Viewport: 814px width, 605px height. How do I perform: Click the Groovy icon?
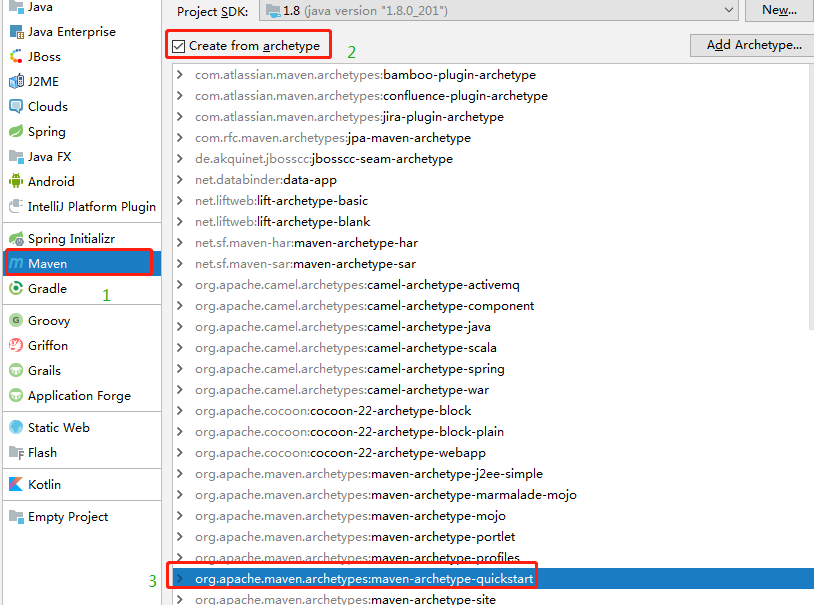16,320
